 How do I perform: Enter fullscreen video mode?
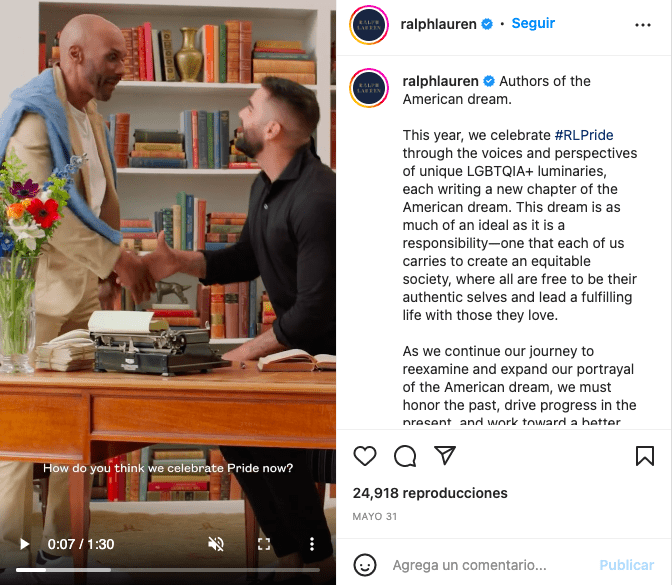tap(264, 544)
